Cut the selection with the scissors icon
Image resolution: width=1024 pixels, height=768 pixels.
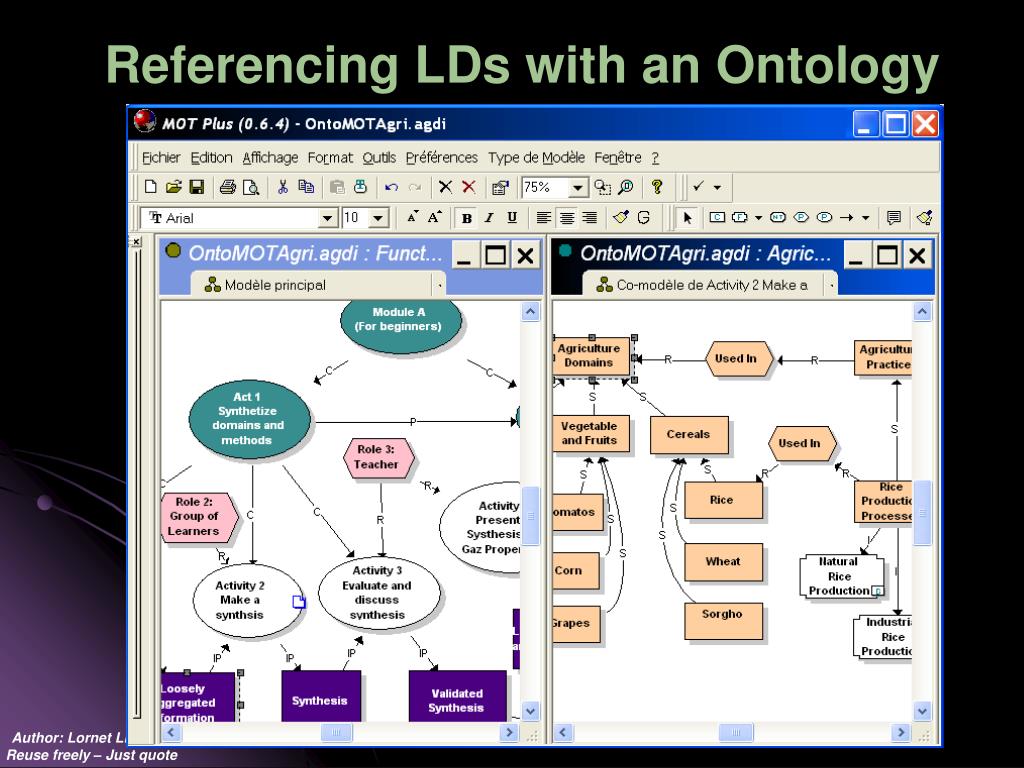pos(282,187)
